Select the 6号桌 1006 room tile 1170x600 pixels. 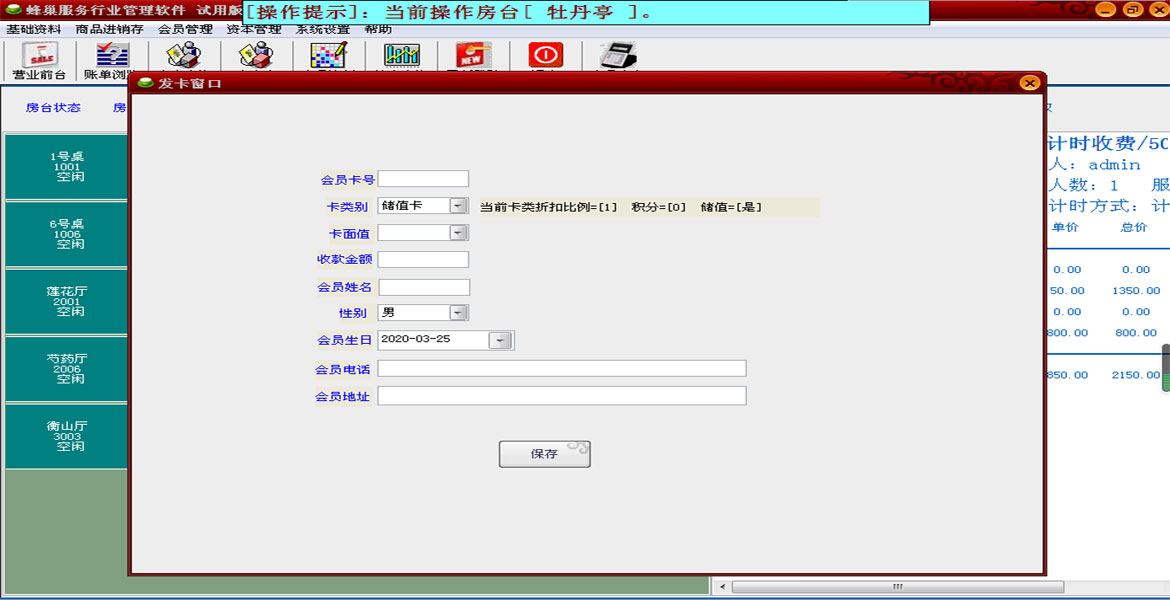(66, 234)
